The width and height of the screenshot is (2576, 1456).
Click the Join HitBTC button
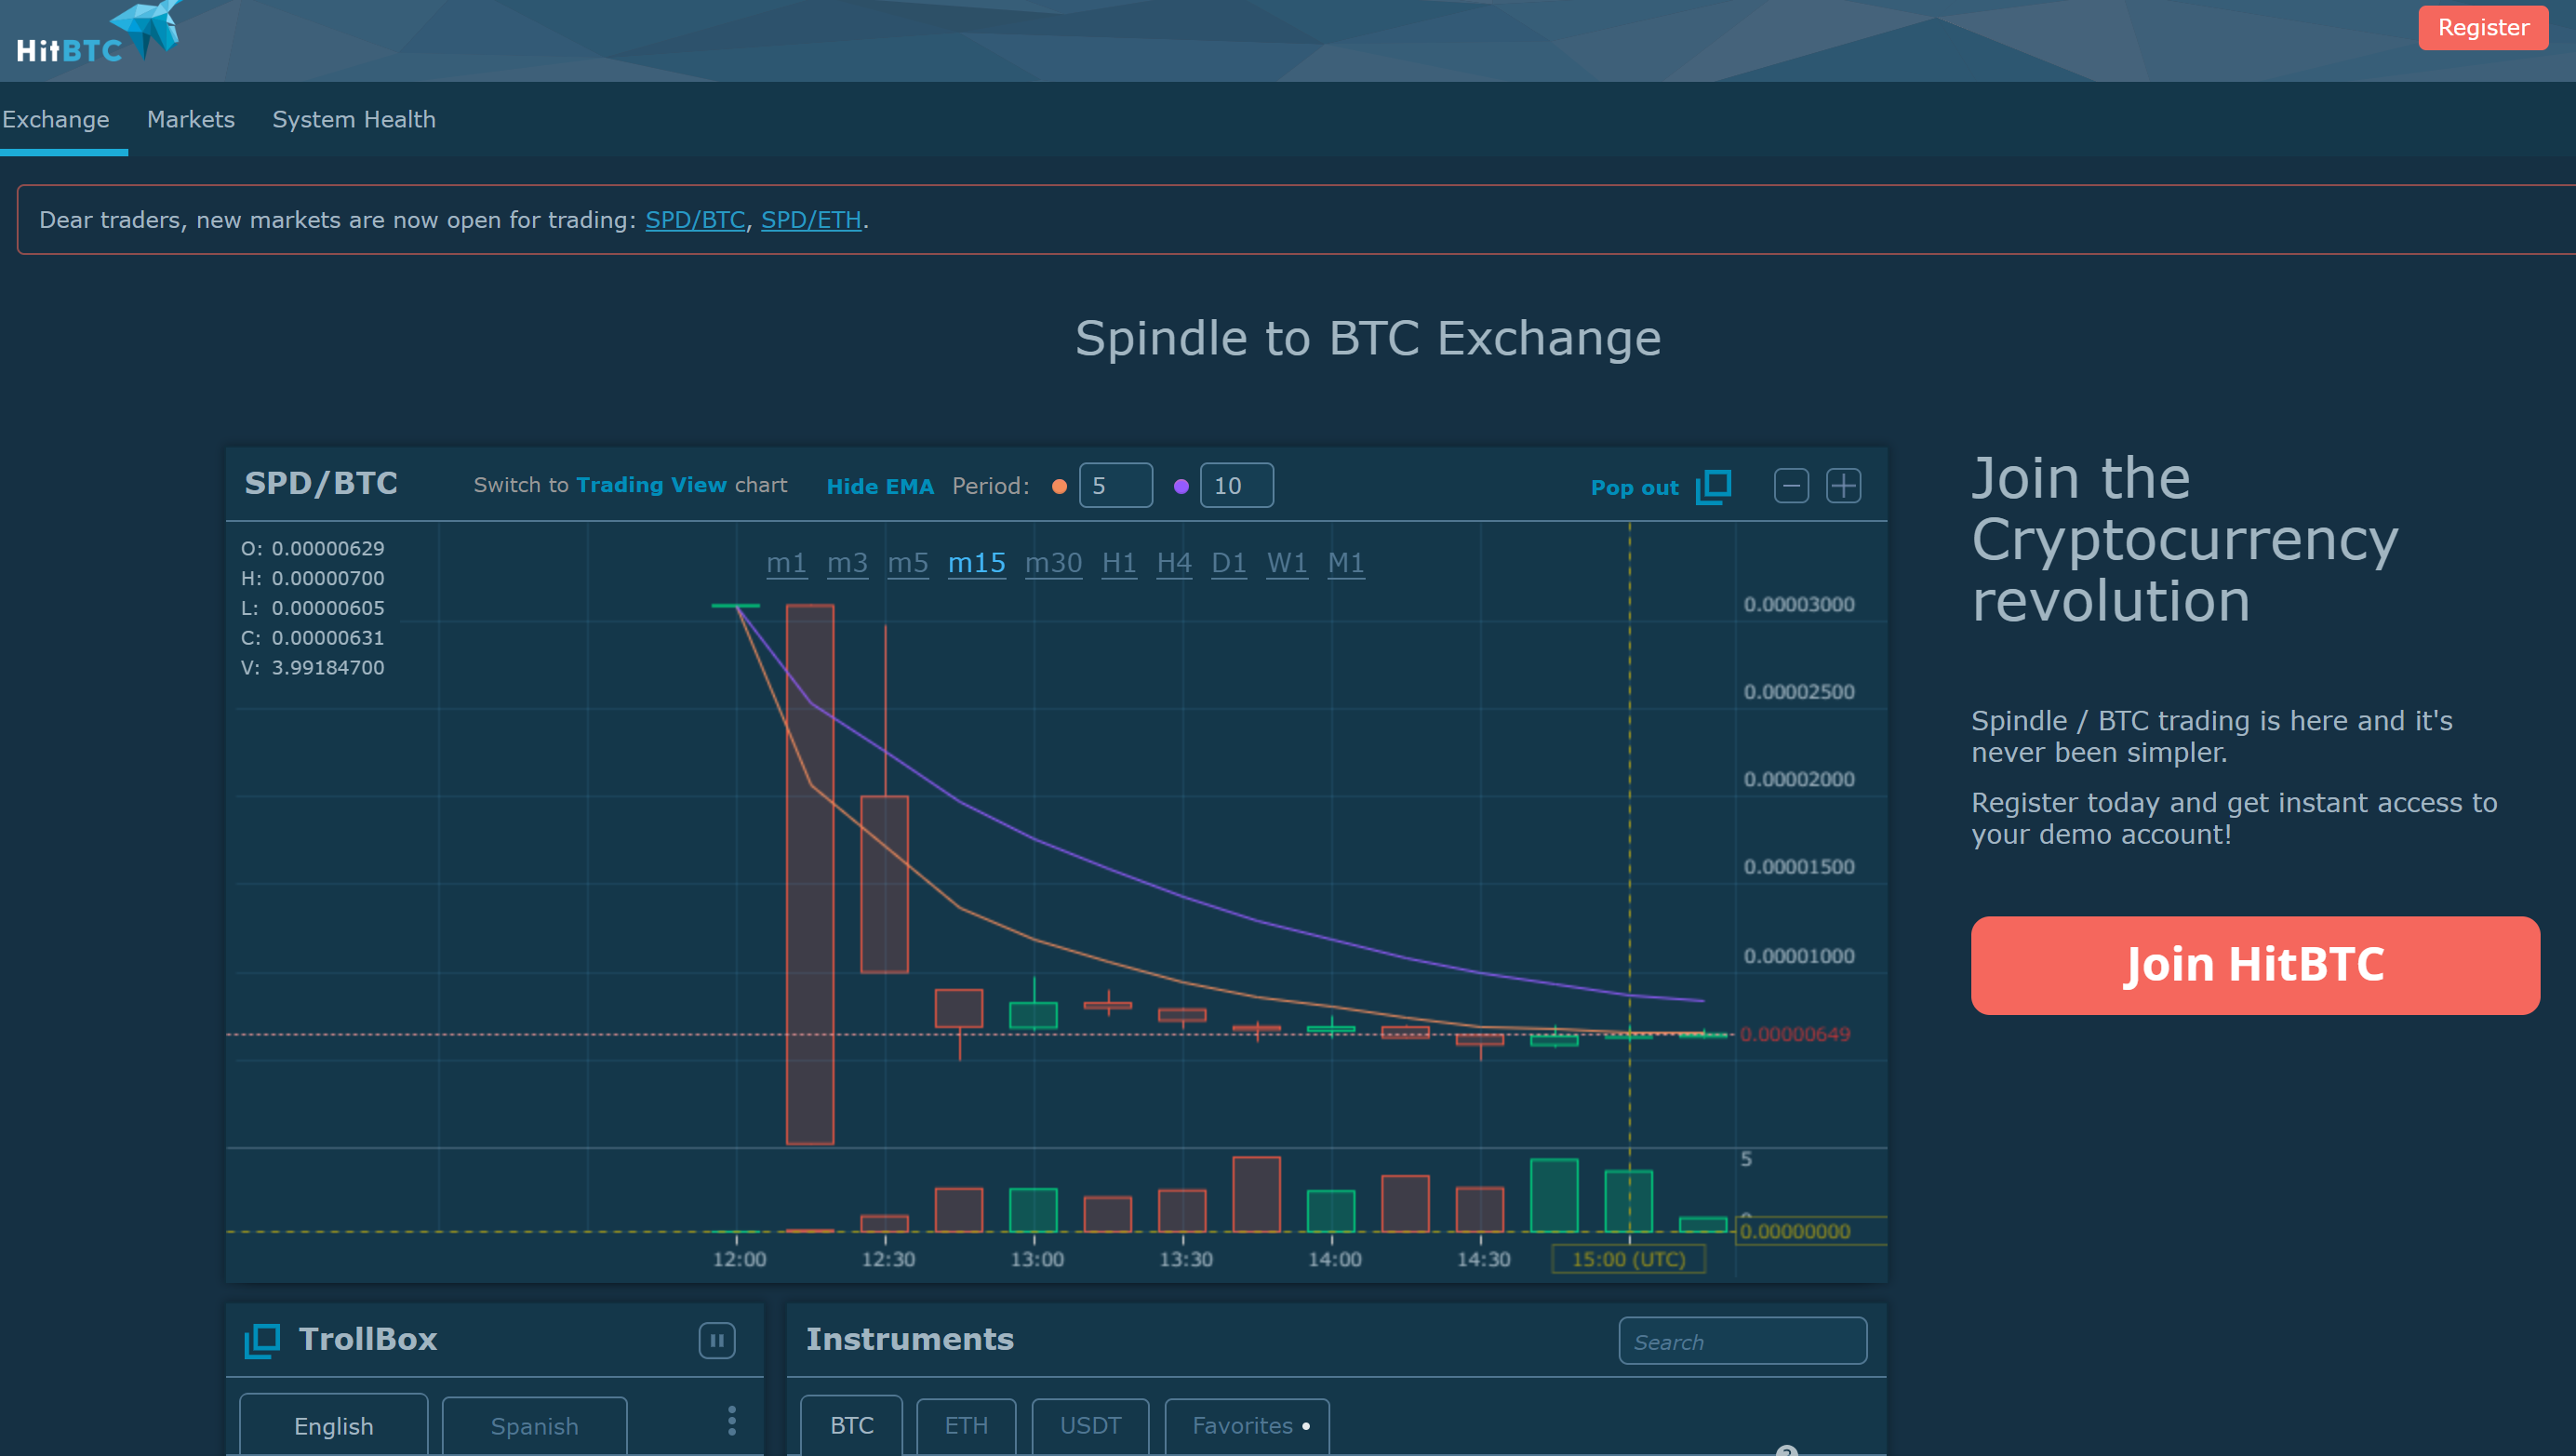[x=2255, y=965]
